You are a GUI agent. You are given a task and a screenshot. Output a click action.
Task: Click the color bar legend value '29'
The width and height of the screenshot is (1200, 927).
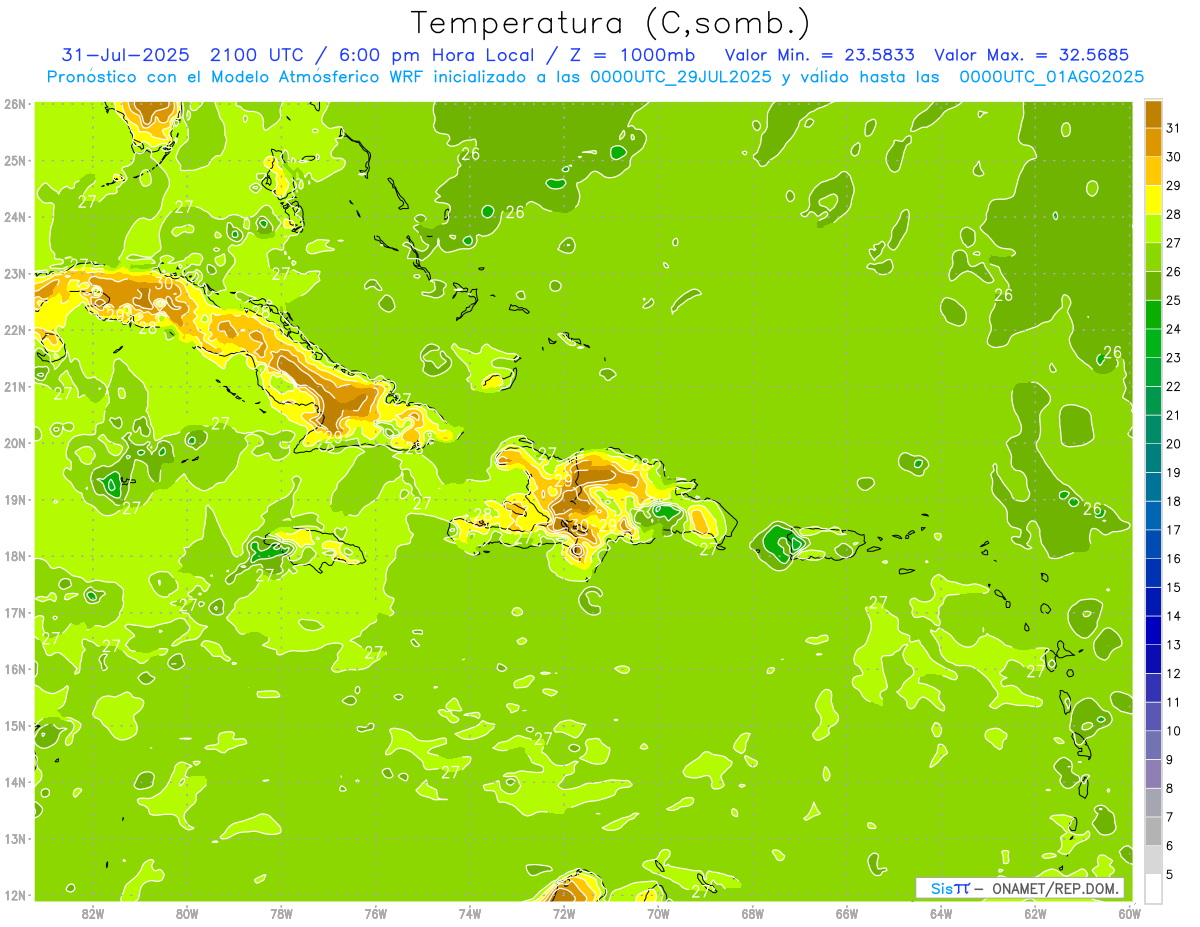(1174, 186)
